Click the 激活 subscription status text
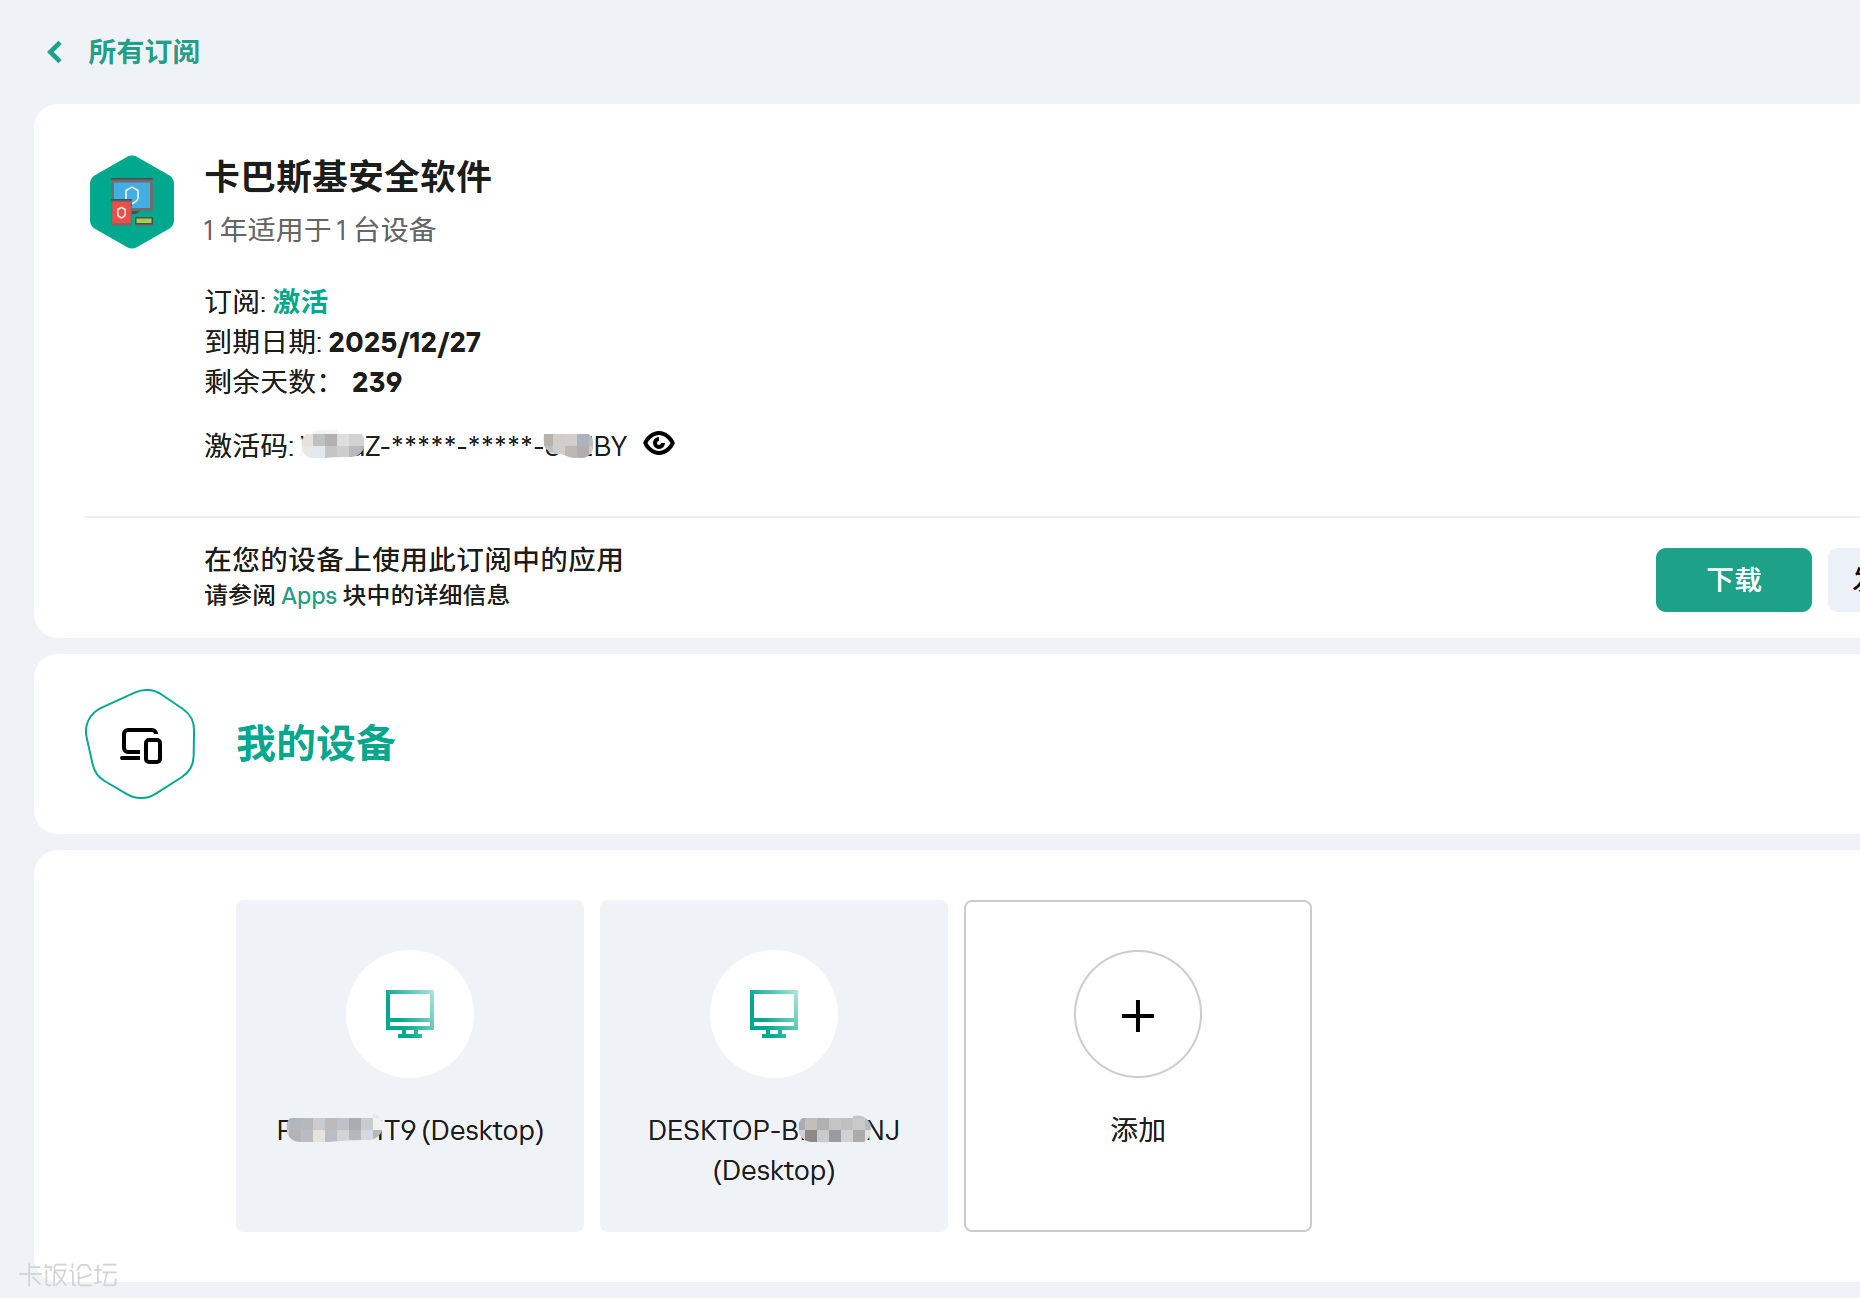 tap(300, 302)
